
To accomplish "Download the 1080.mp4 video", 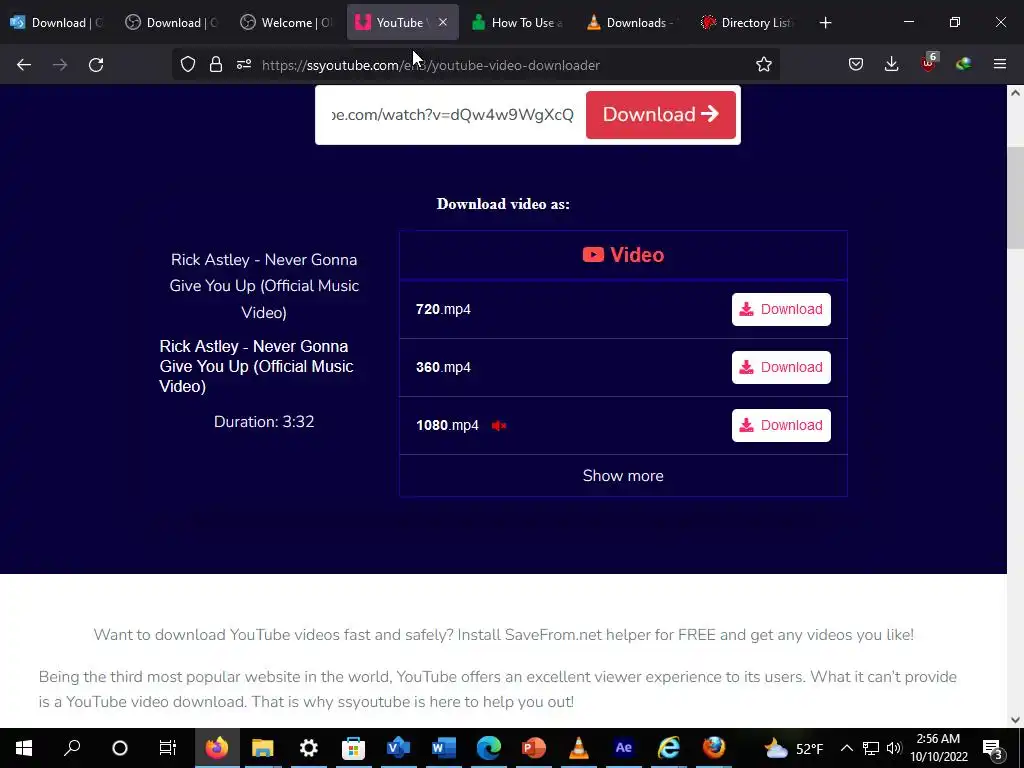I will pyautogui.click(x=781, y=425).
